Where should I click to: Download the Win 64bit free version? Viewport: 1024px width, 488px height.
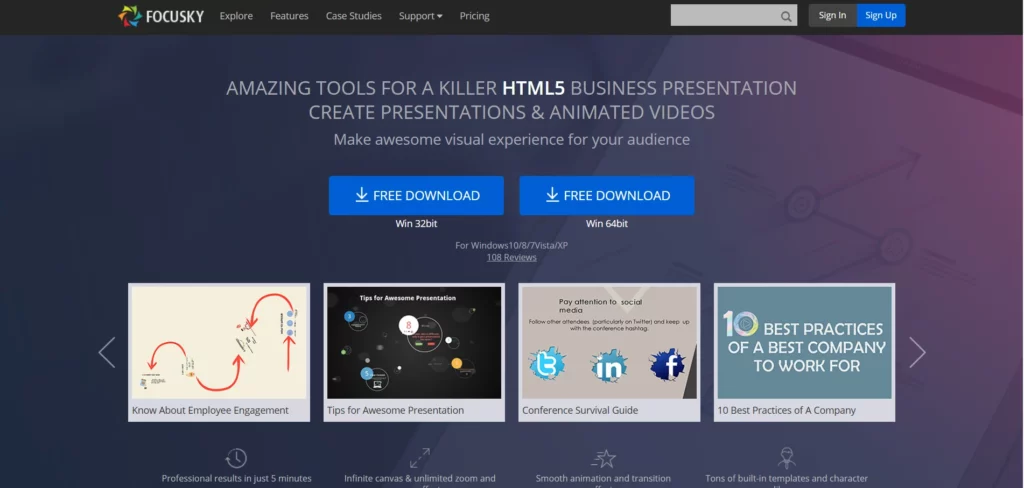tap(606, 195)
